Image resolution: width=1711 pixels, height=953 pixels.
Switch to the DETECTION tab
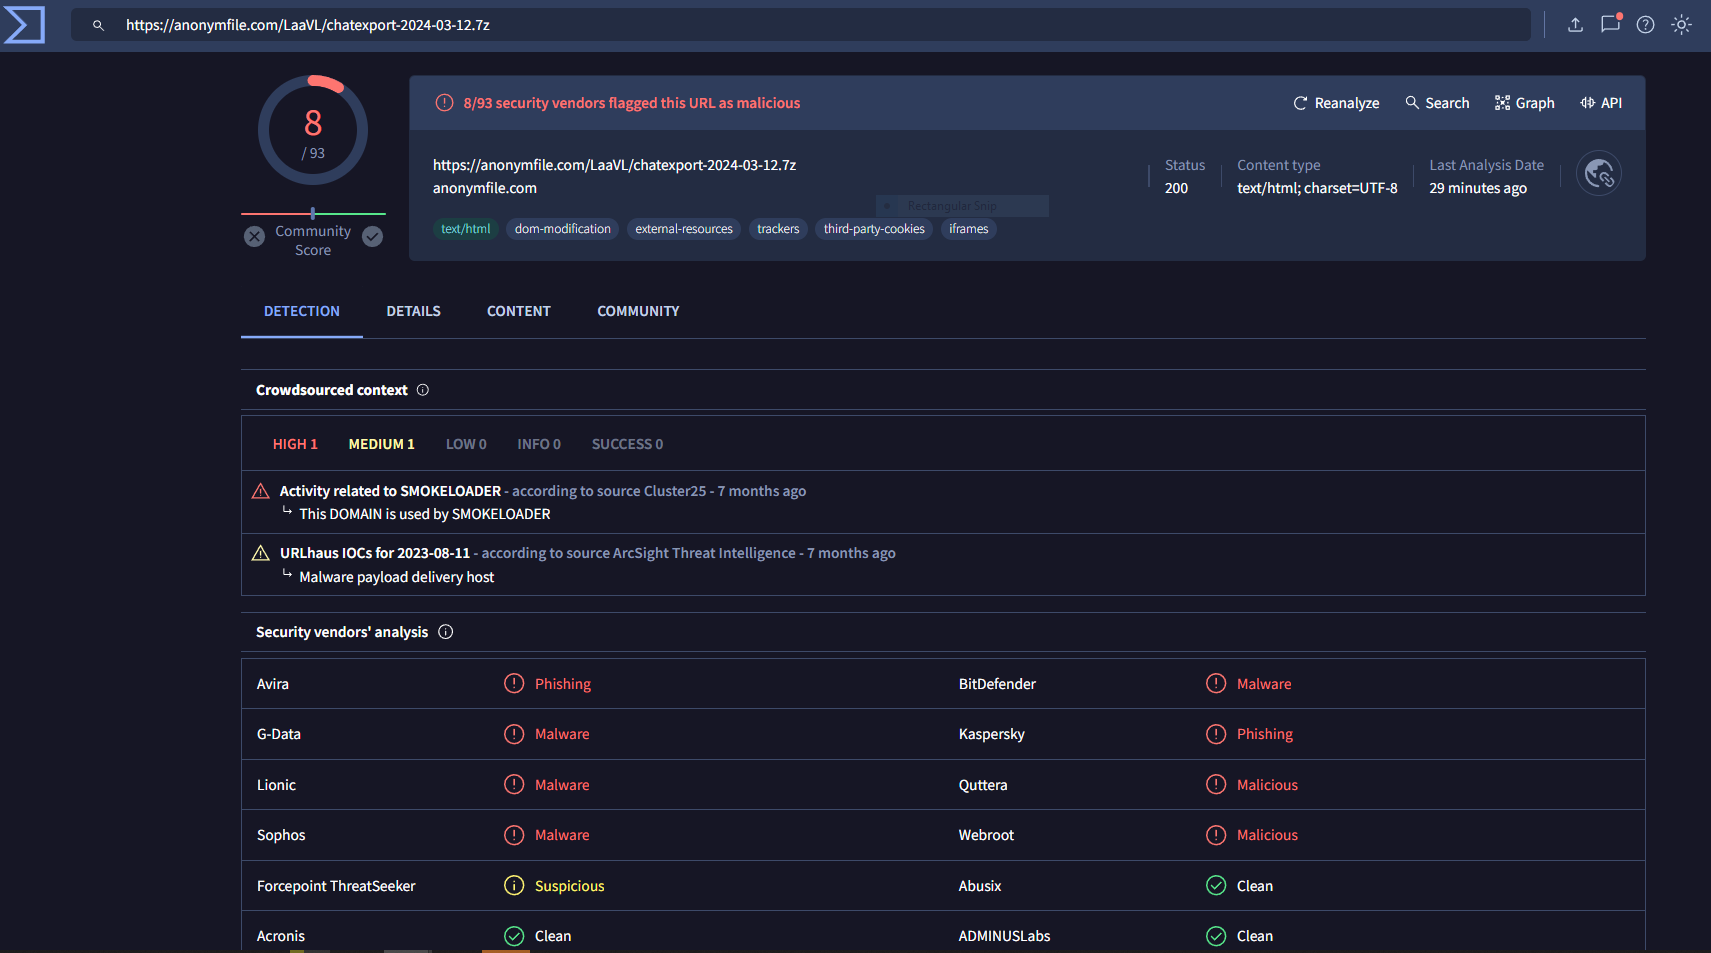point(302,311)
